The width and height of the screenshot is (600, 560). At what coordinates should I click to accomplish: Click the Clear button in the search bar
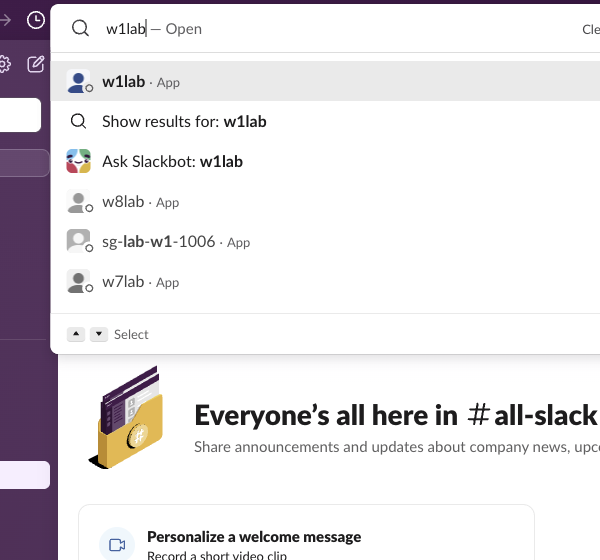(x=591, y=29)
